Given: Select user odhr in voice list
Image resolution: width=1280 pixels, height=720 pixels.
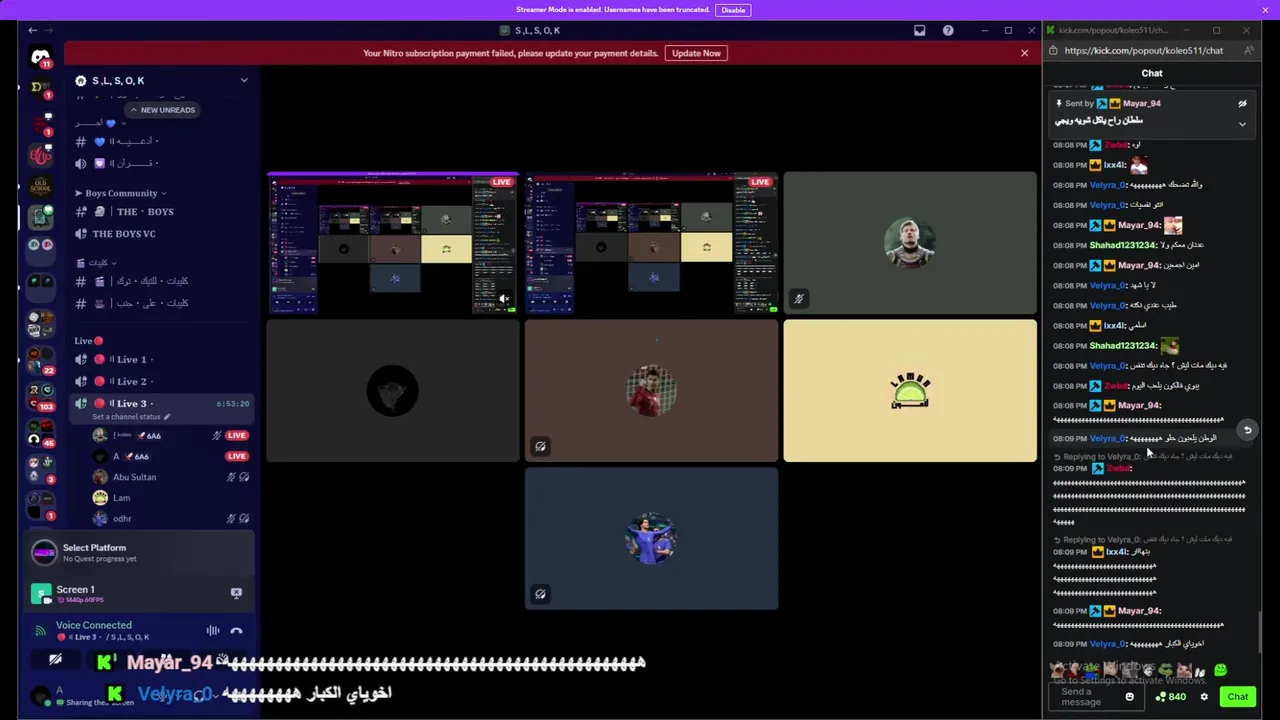Looking at the screenshot, I should tap(170, 519).
